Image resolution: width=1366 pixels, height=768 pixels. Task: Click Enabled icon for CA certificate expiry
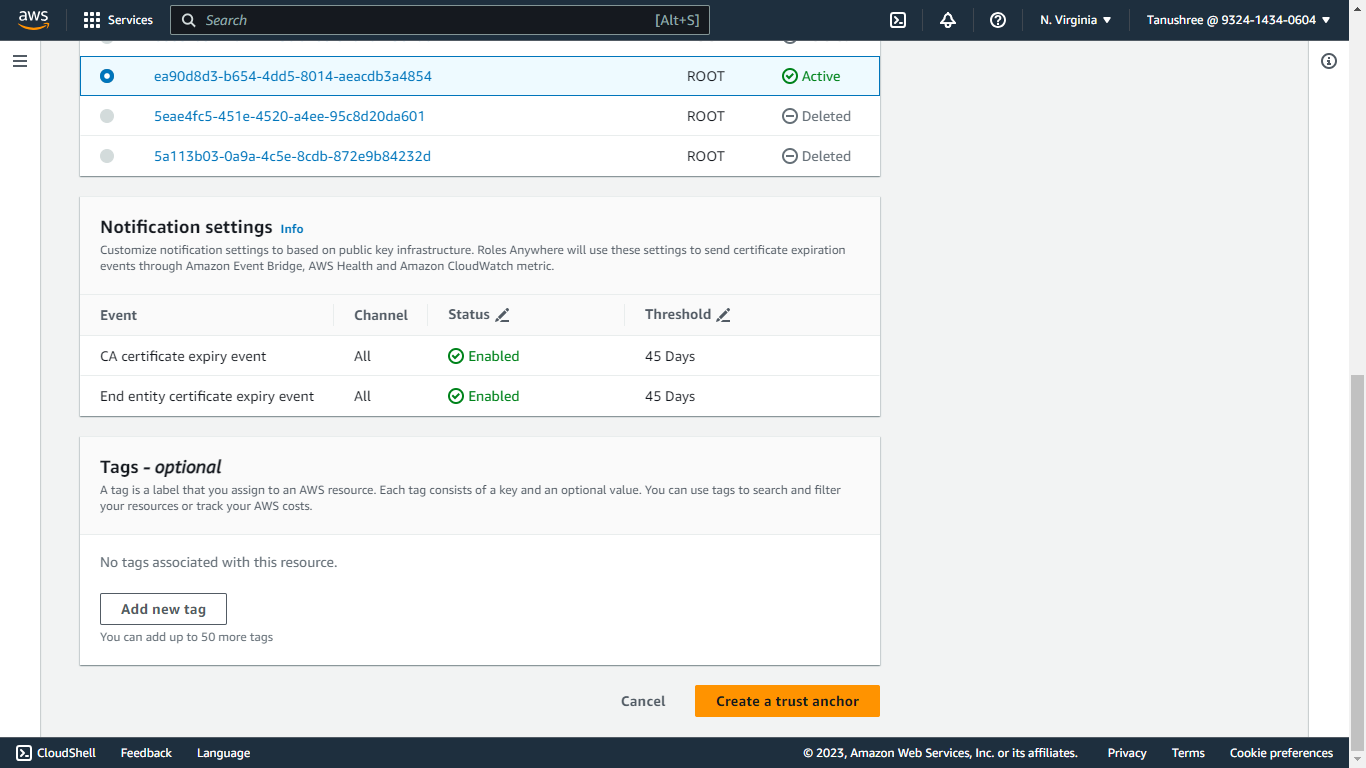456,356
